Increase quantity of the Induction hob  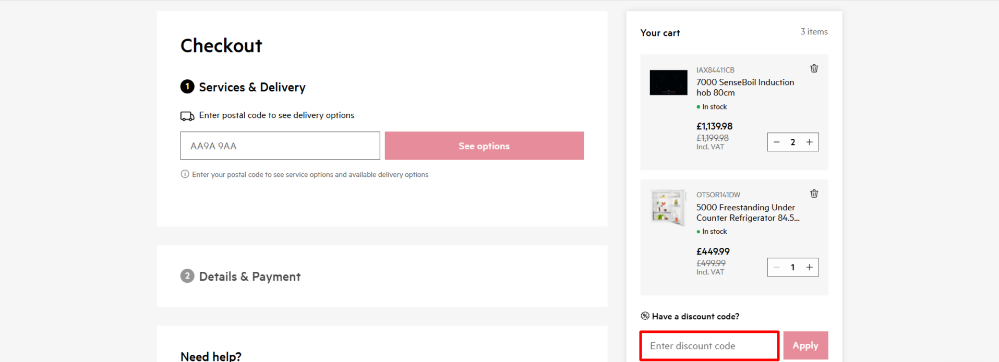(809, 142)
